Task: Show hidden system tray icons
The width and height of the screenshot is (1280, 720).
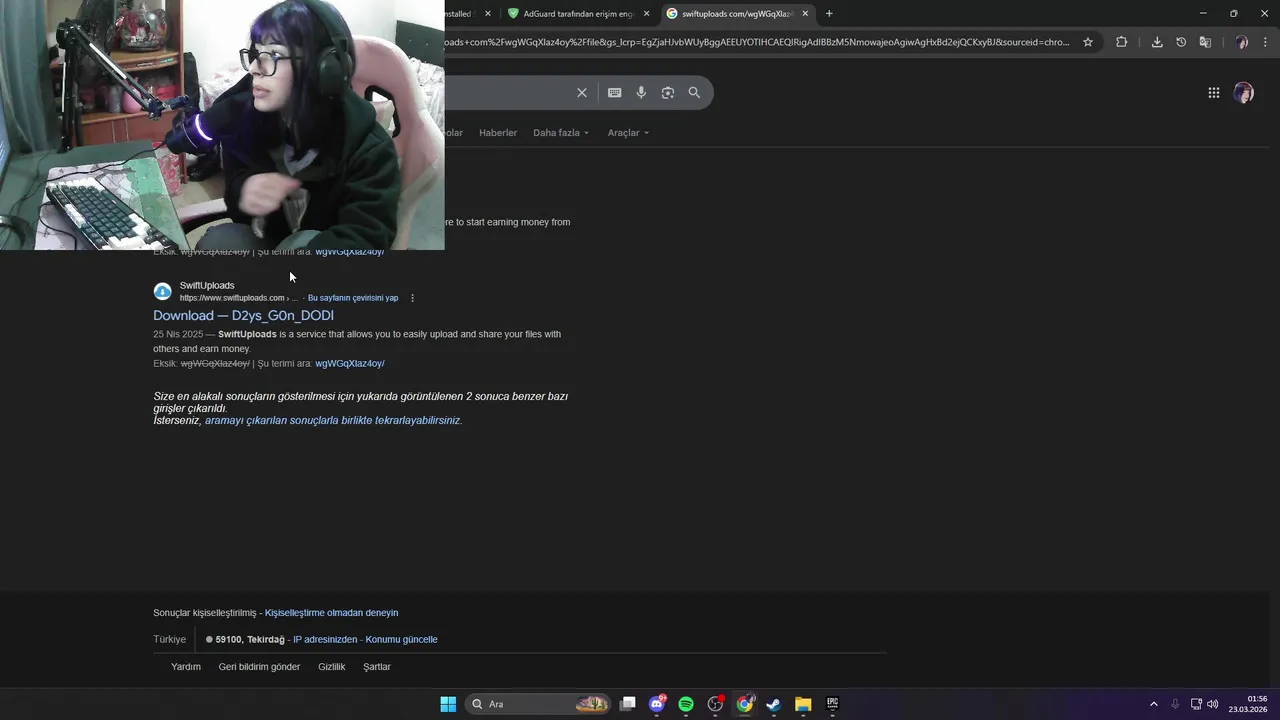Action: tap(1153, 704)
